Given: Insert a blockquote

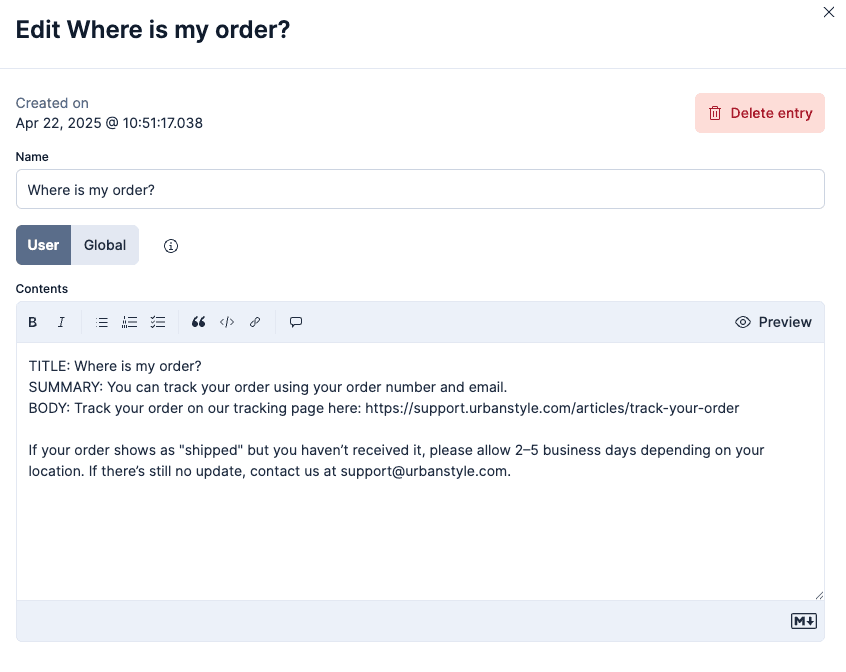Looking at the screenshot, I should pyautogui.click(x=198, y=322).
